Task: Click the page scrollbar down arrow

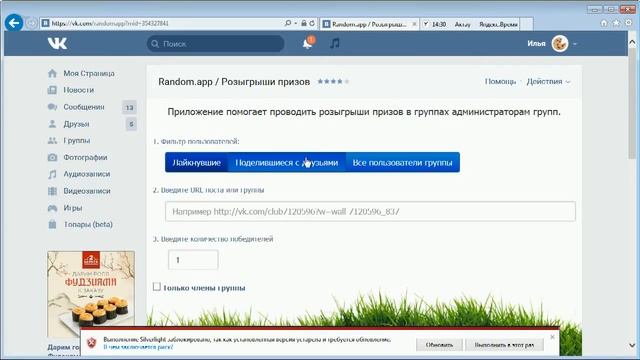Action: (632, 346)
